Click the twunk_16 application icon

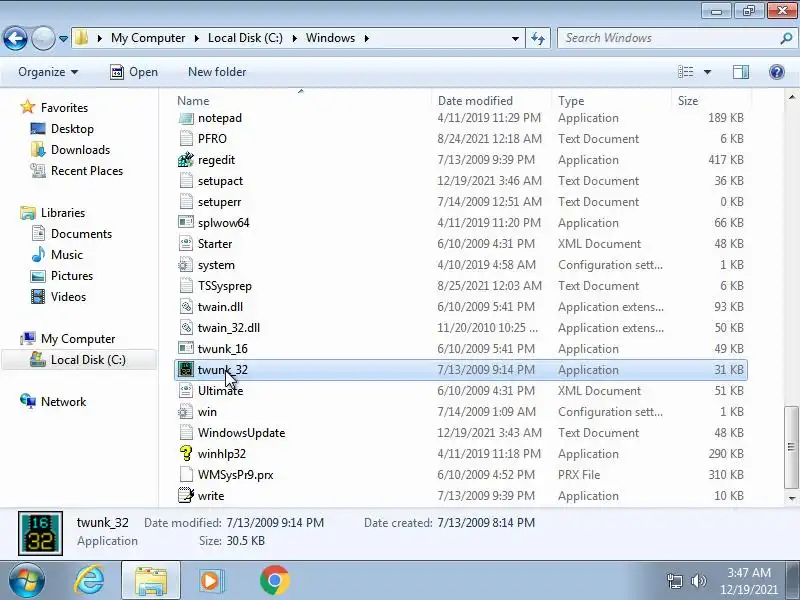coord(186,348)
